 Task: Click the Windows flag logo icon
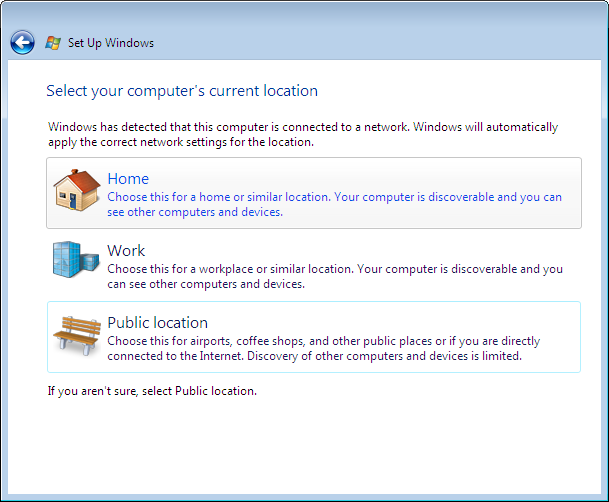click(x=53, y=43)
